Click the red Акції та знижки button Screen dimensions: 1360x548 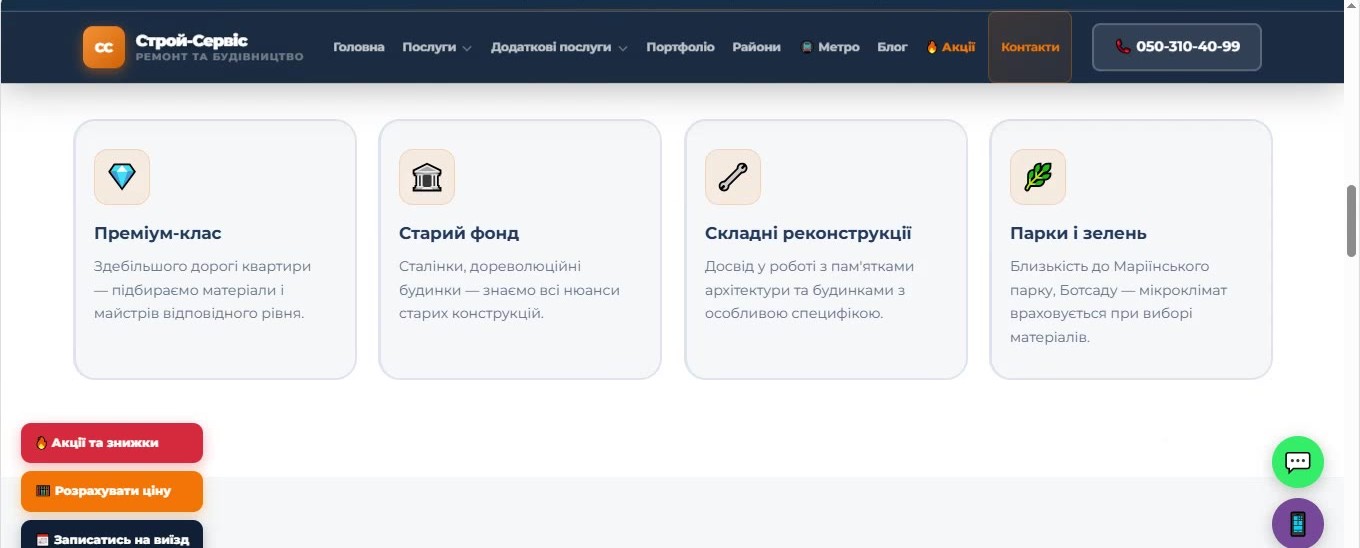pos(112,443)
